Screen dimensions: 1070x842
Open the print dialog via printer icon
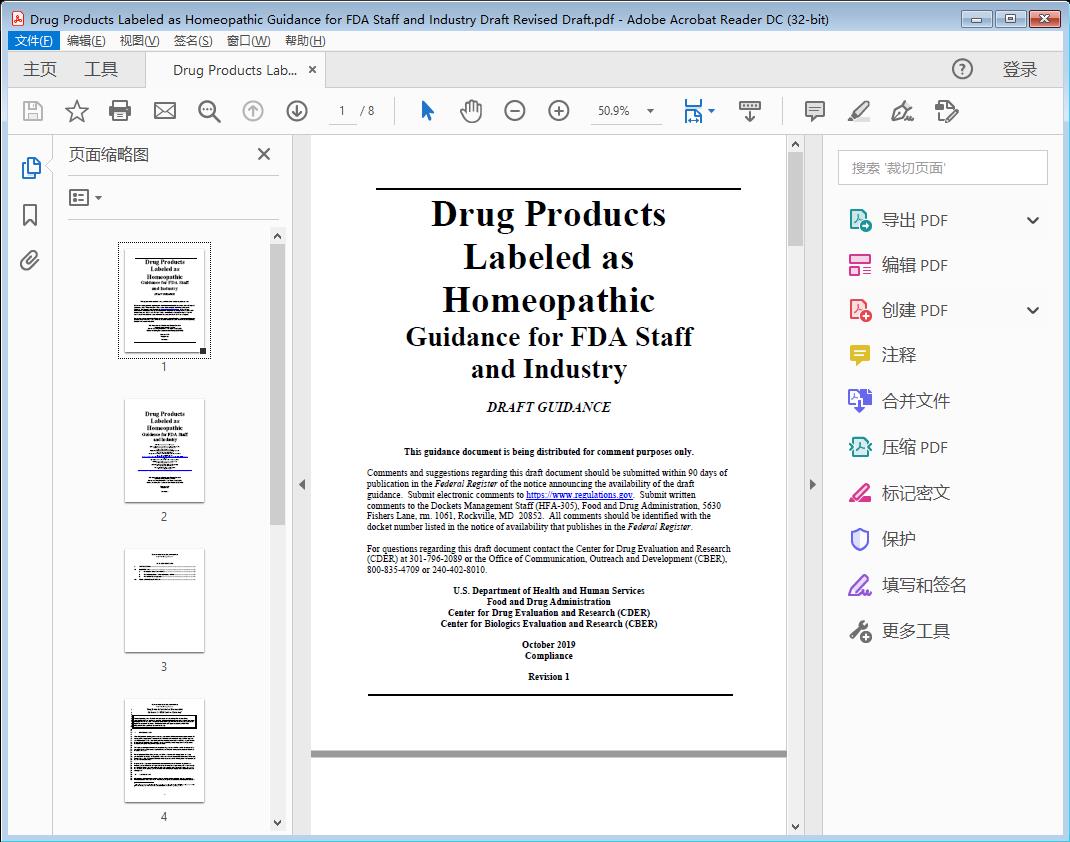coord(120,111)
